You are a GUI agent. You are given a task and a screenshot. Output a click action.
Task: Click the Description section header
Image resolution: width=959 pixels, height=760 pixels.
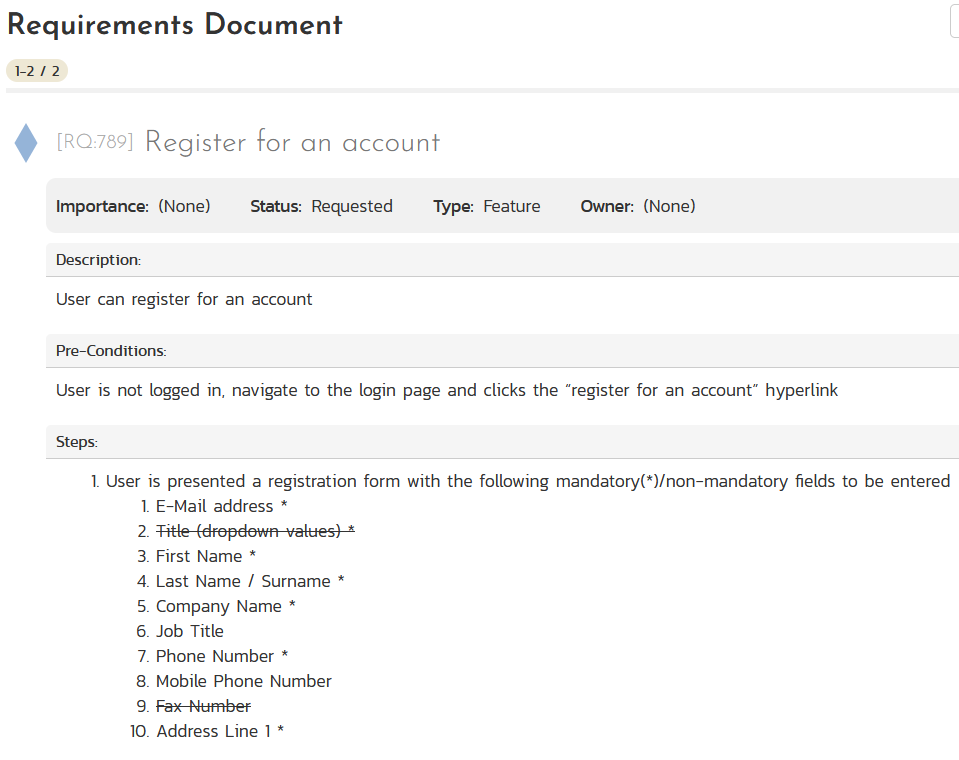point(98,260)
